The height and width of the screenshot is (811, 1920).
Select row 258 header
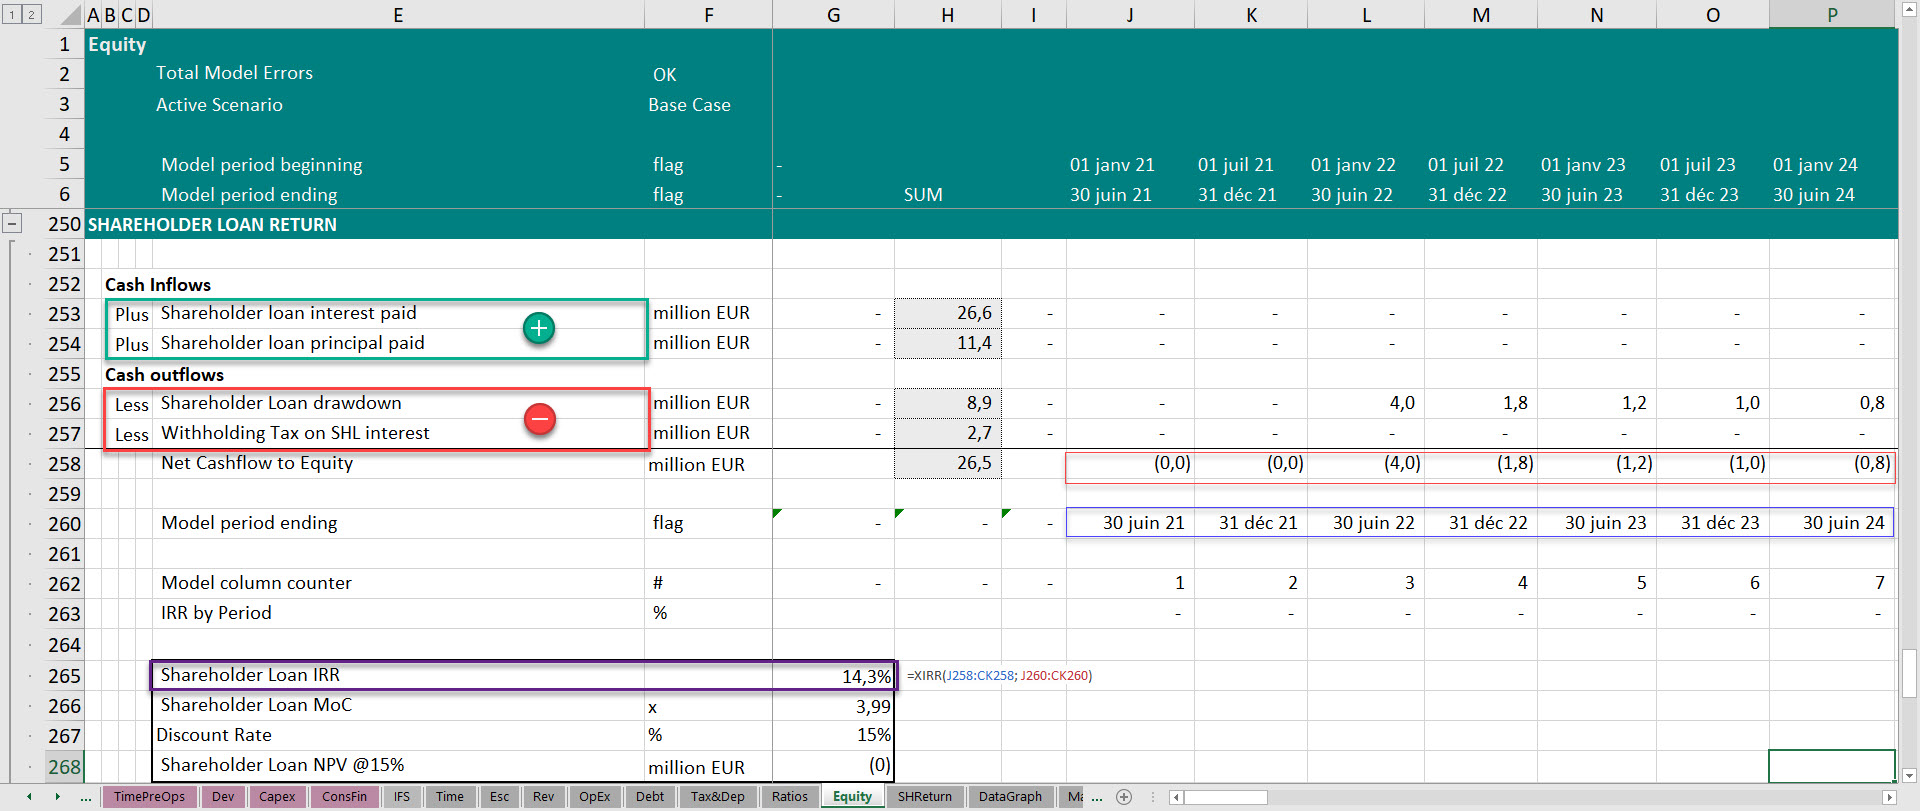pos(64,464)
